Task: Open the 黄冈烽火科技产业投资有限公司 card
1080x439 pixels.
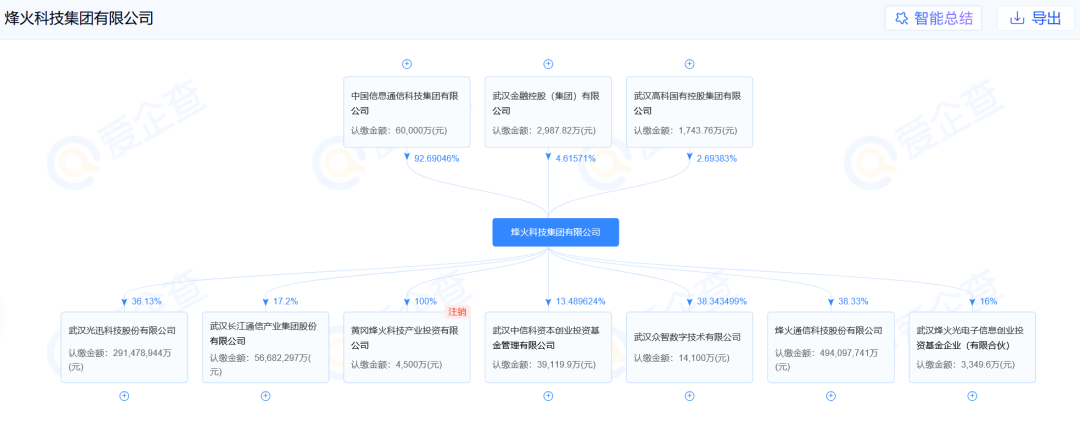Action: tap(406, 346)
